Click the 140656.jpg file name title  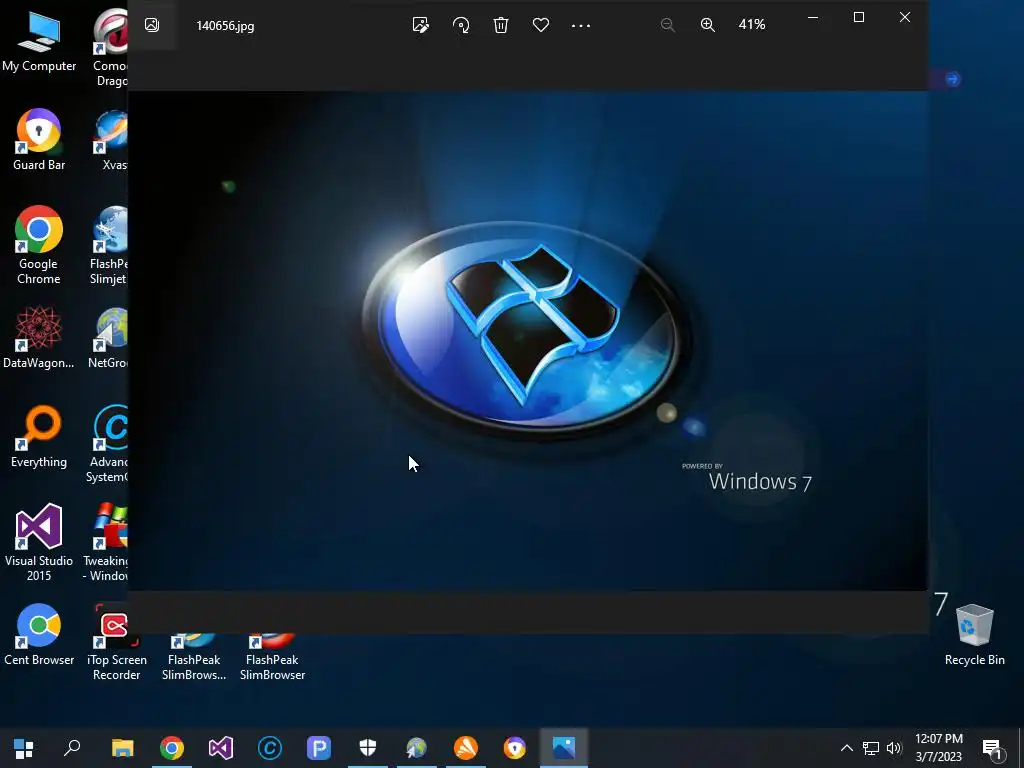[225, 26]
